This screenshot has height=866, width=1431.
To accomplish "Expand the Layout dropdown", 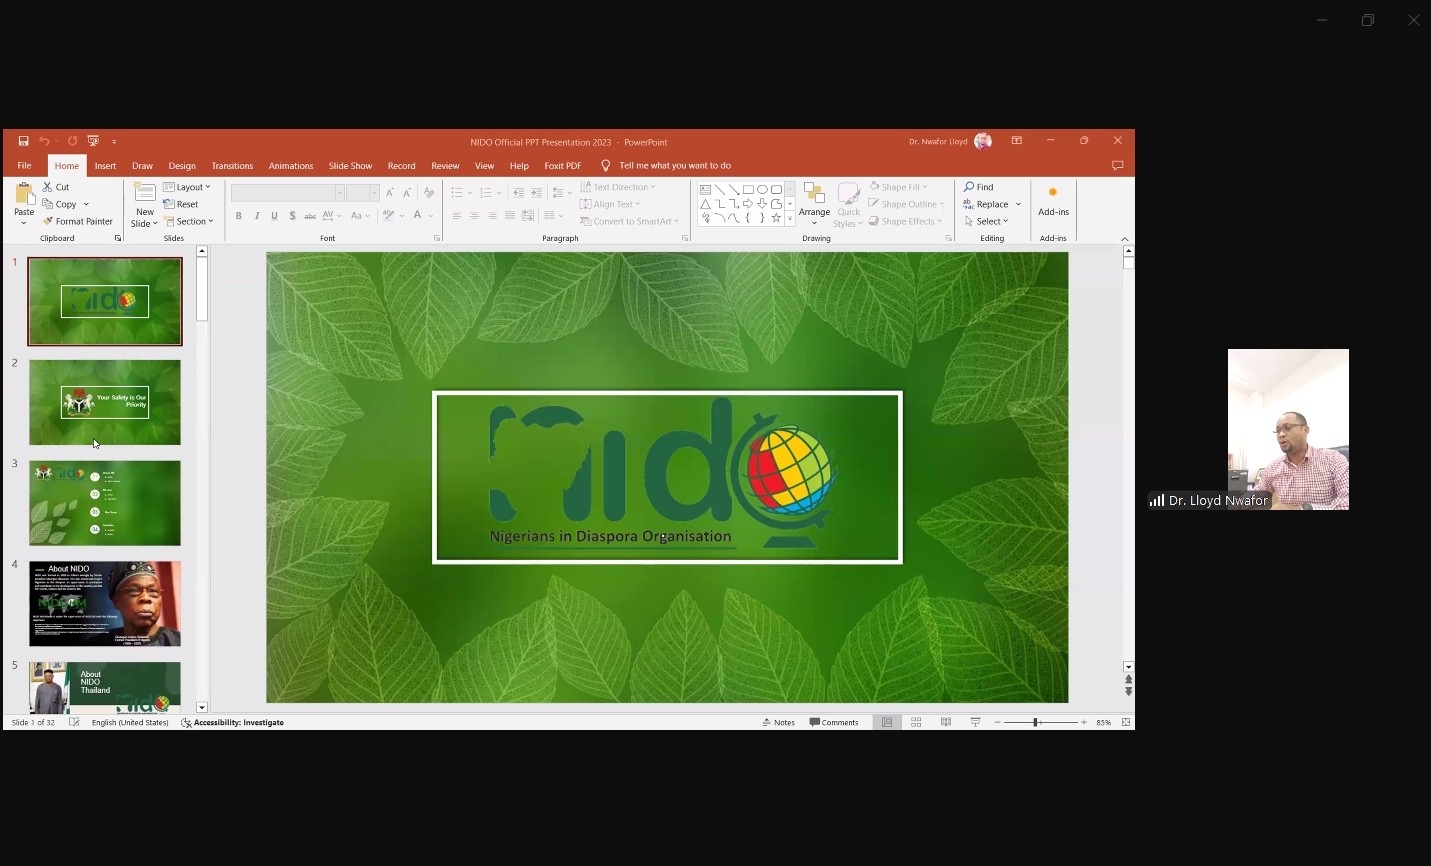I will pos(187,187).
